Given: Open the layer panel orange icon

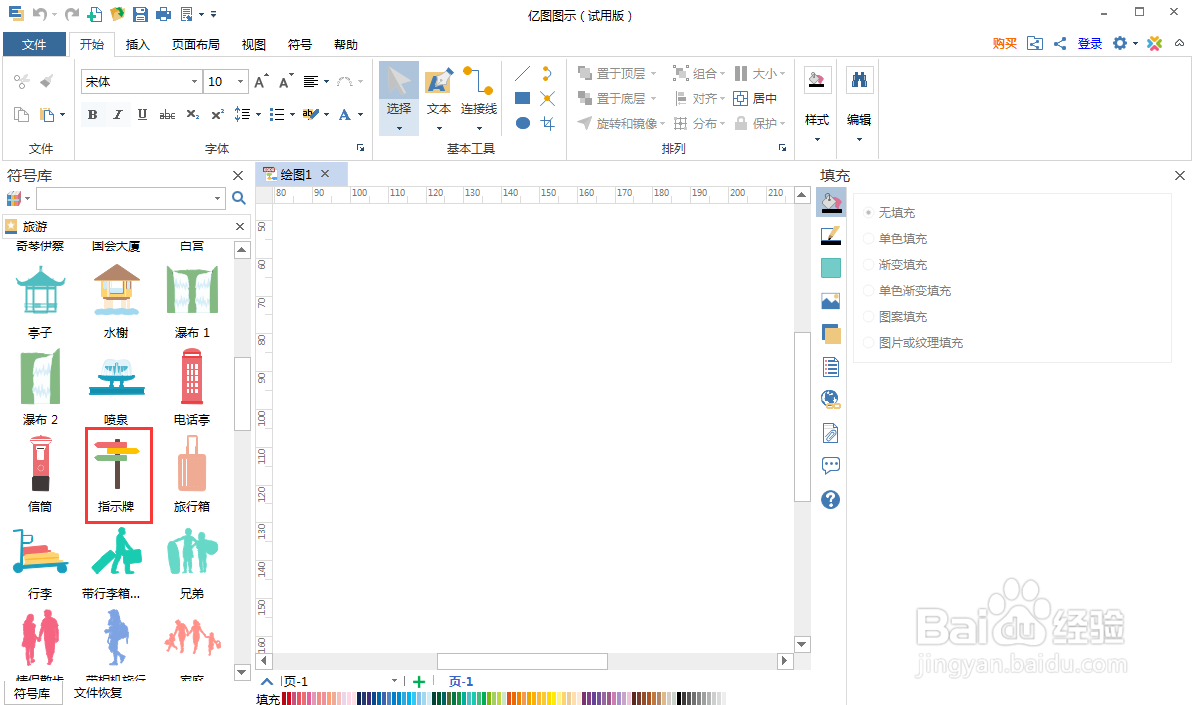Looking at the screenshot, I should pos(831,333).
